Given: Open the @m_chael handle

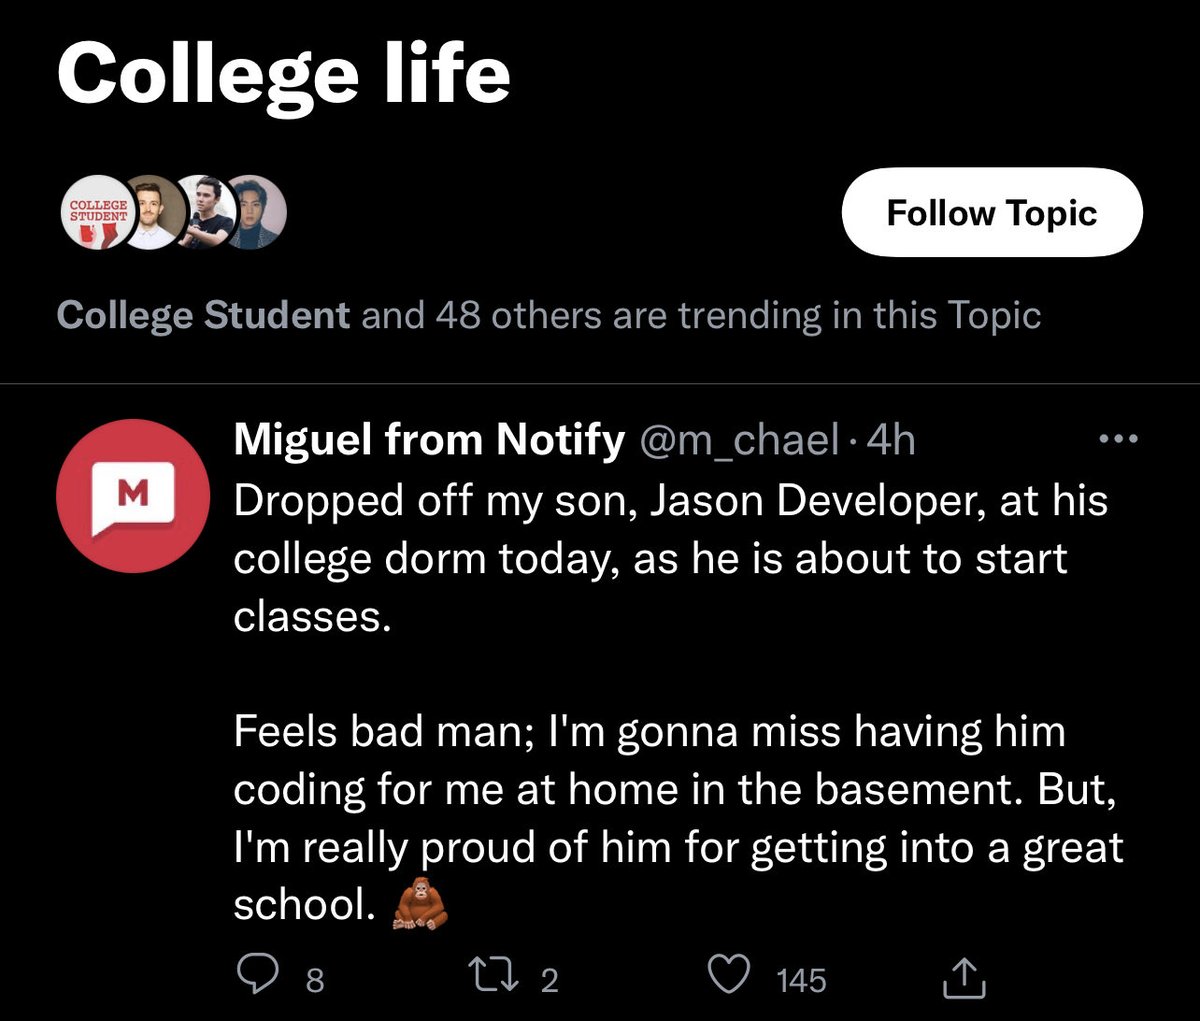Looking at the screenshot, I should pyautogui.click(x=738, y=440).
